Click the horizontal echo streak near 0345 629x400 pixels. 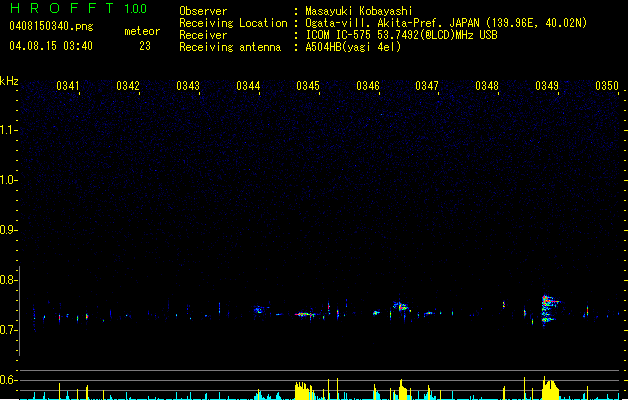306,315
